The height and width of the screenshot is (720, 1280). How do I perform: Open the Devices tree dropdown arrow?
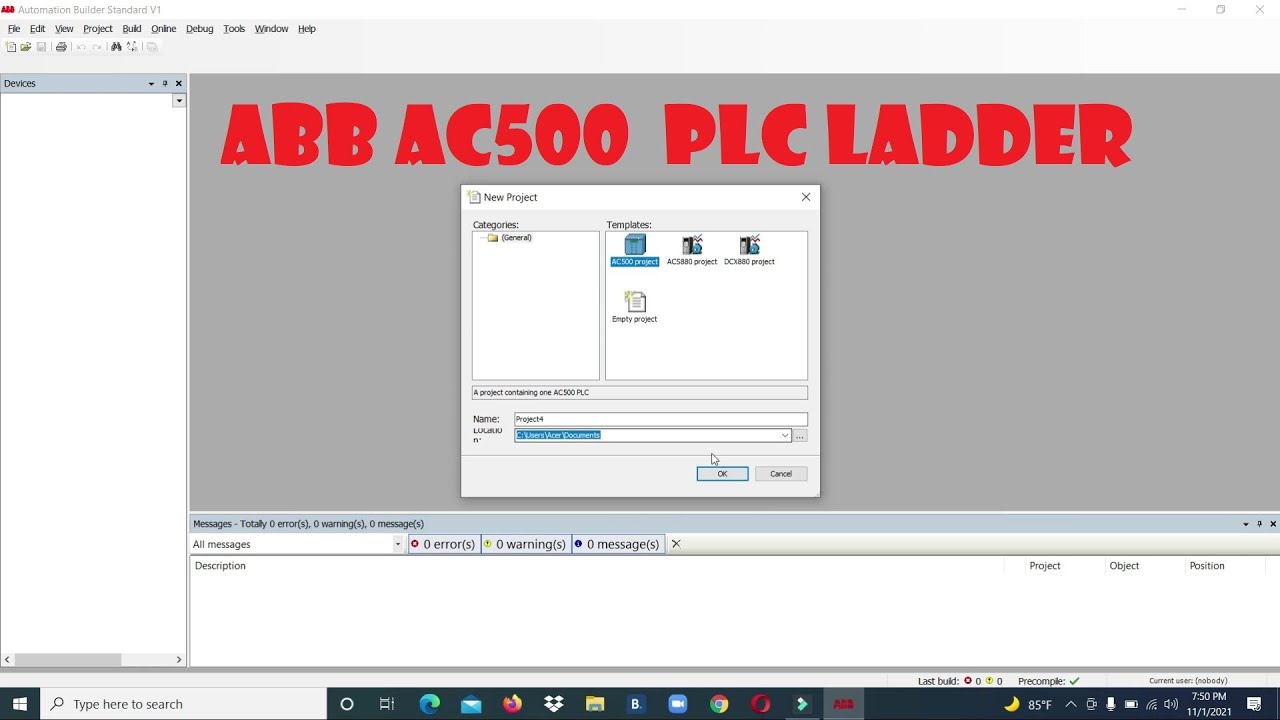point(179,101)
